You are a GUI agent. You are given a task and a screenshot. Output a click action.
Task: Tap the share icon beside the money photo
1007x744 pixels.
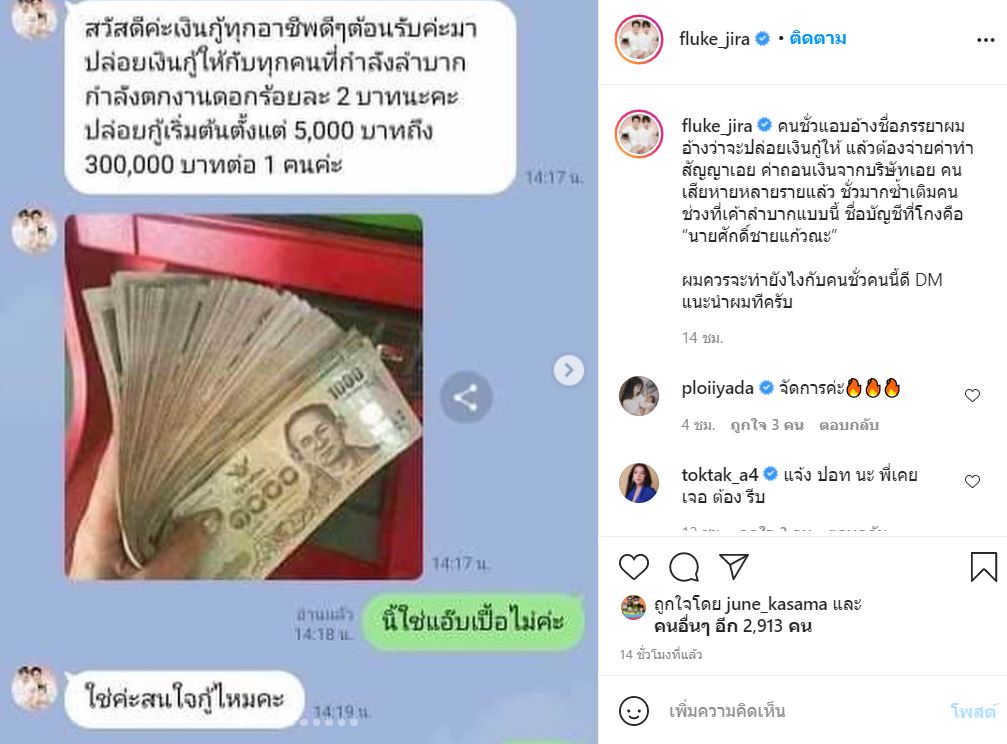466,398
